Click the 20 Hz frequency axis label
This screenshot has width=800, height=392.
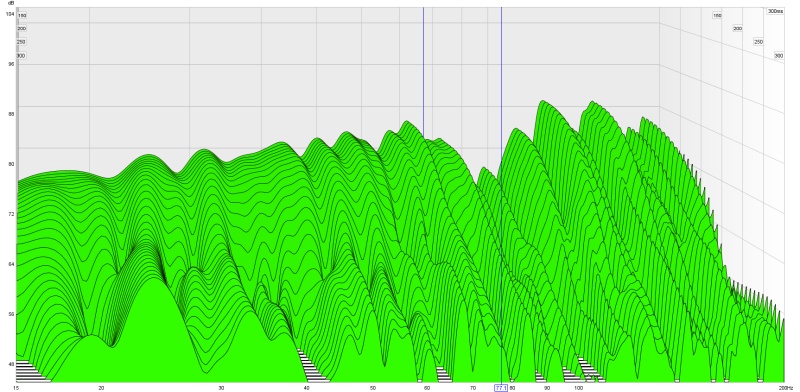tap(101, 388)
